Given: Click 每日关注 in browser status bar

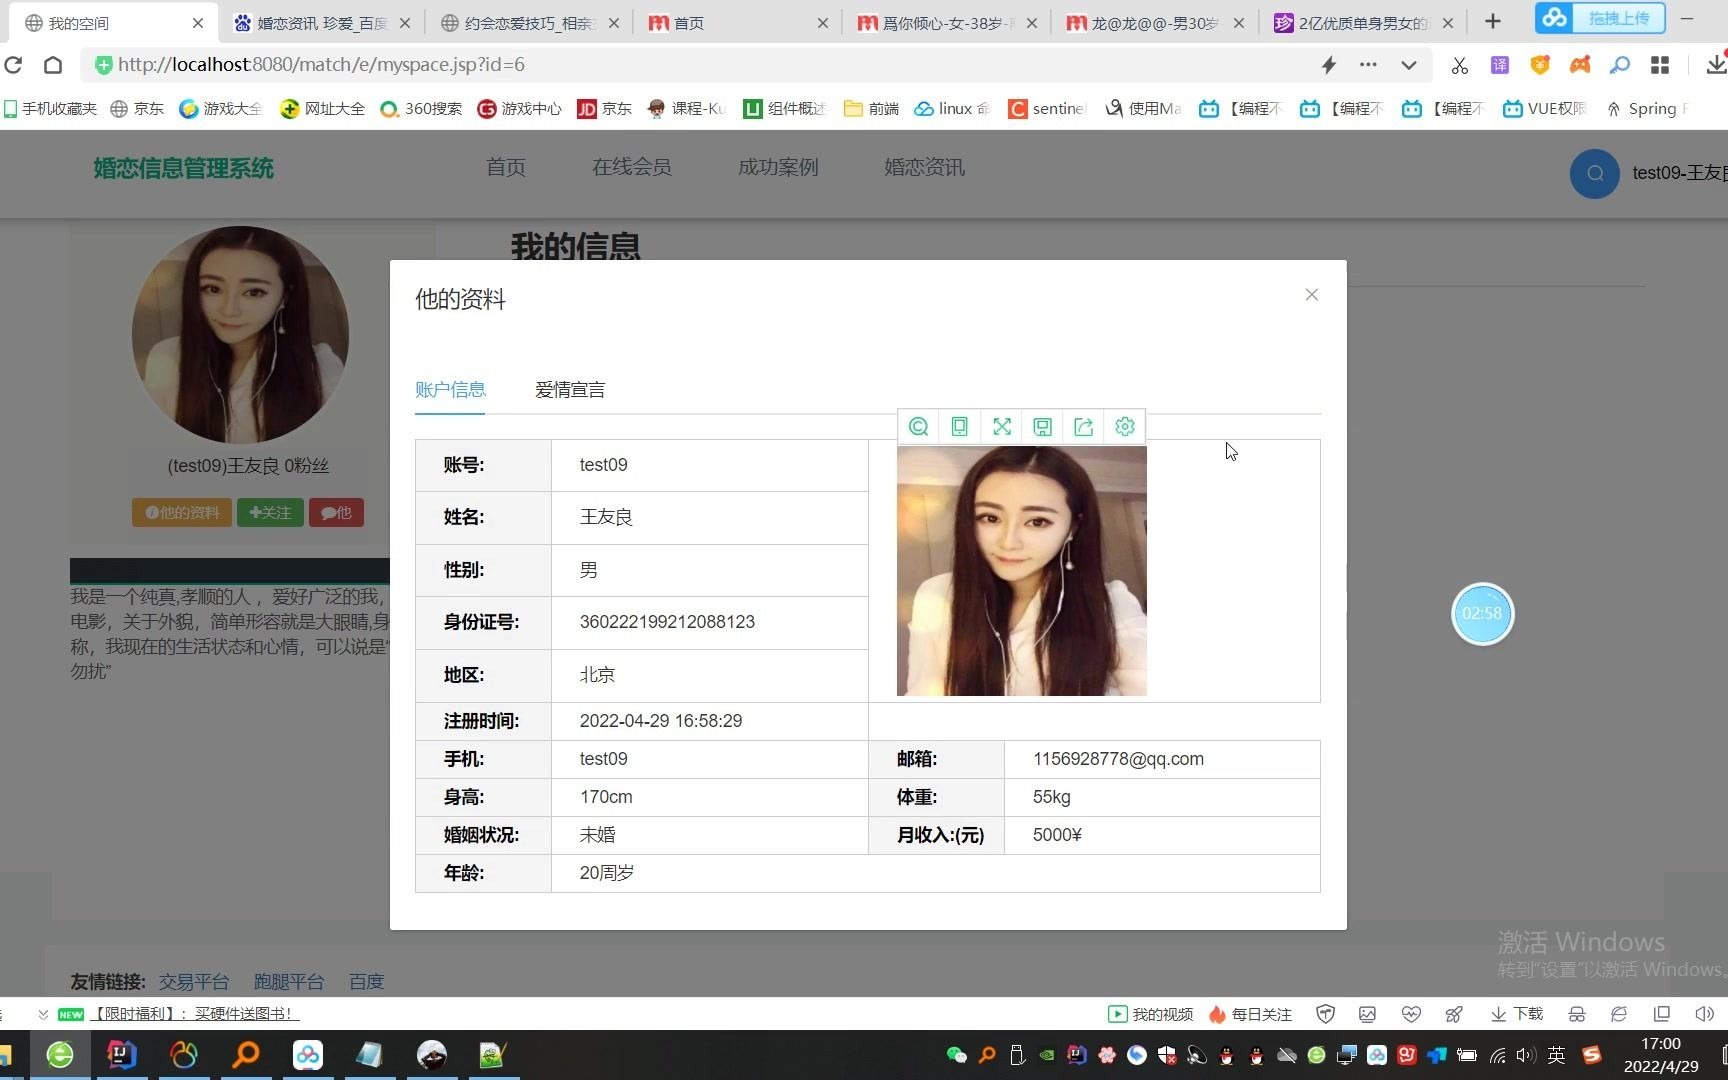Looking at the screenshot, I should 1250,1014.
